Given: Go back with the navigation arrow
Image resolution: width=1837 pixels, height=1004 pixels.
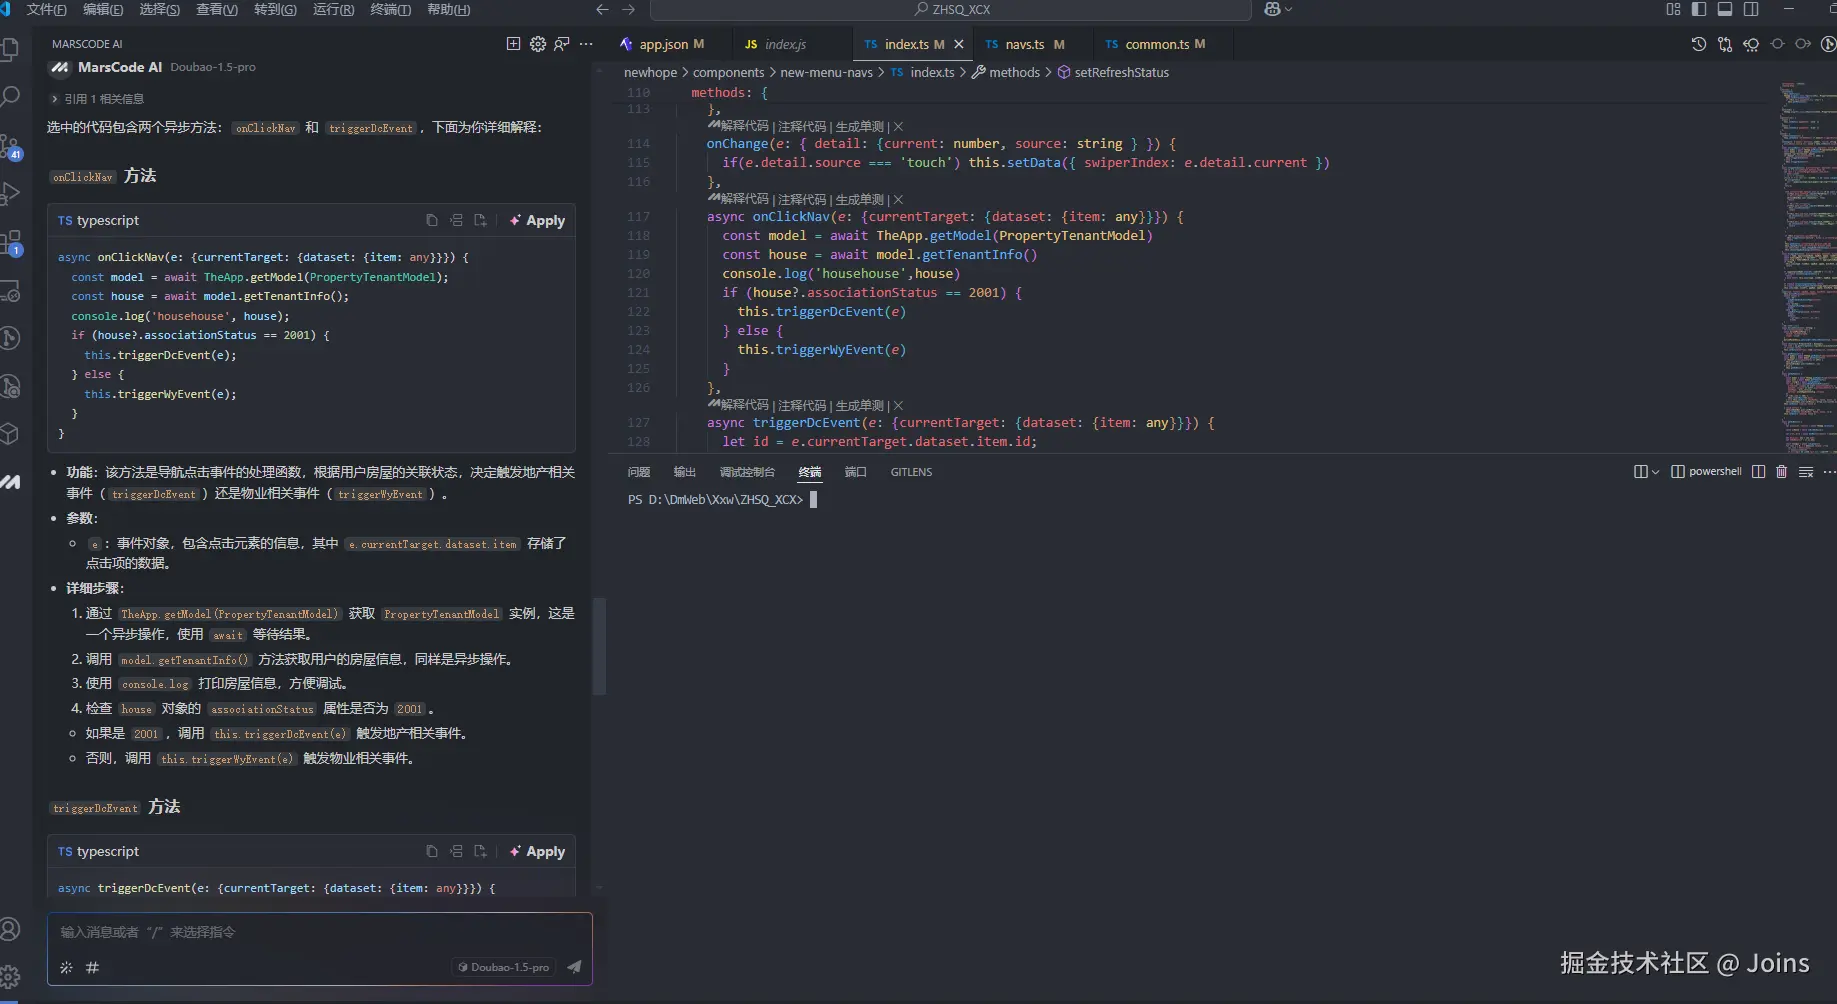Looking at the screenshot, I should (x=602, y=9).
